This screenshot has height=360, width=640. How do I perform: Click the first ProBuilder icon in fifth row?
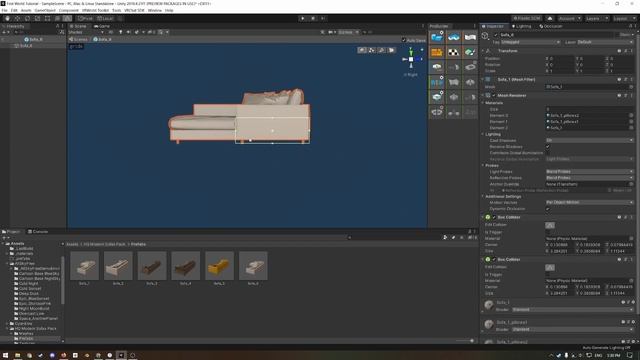pyautogui.click(x=437, y=97)
